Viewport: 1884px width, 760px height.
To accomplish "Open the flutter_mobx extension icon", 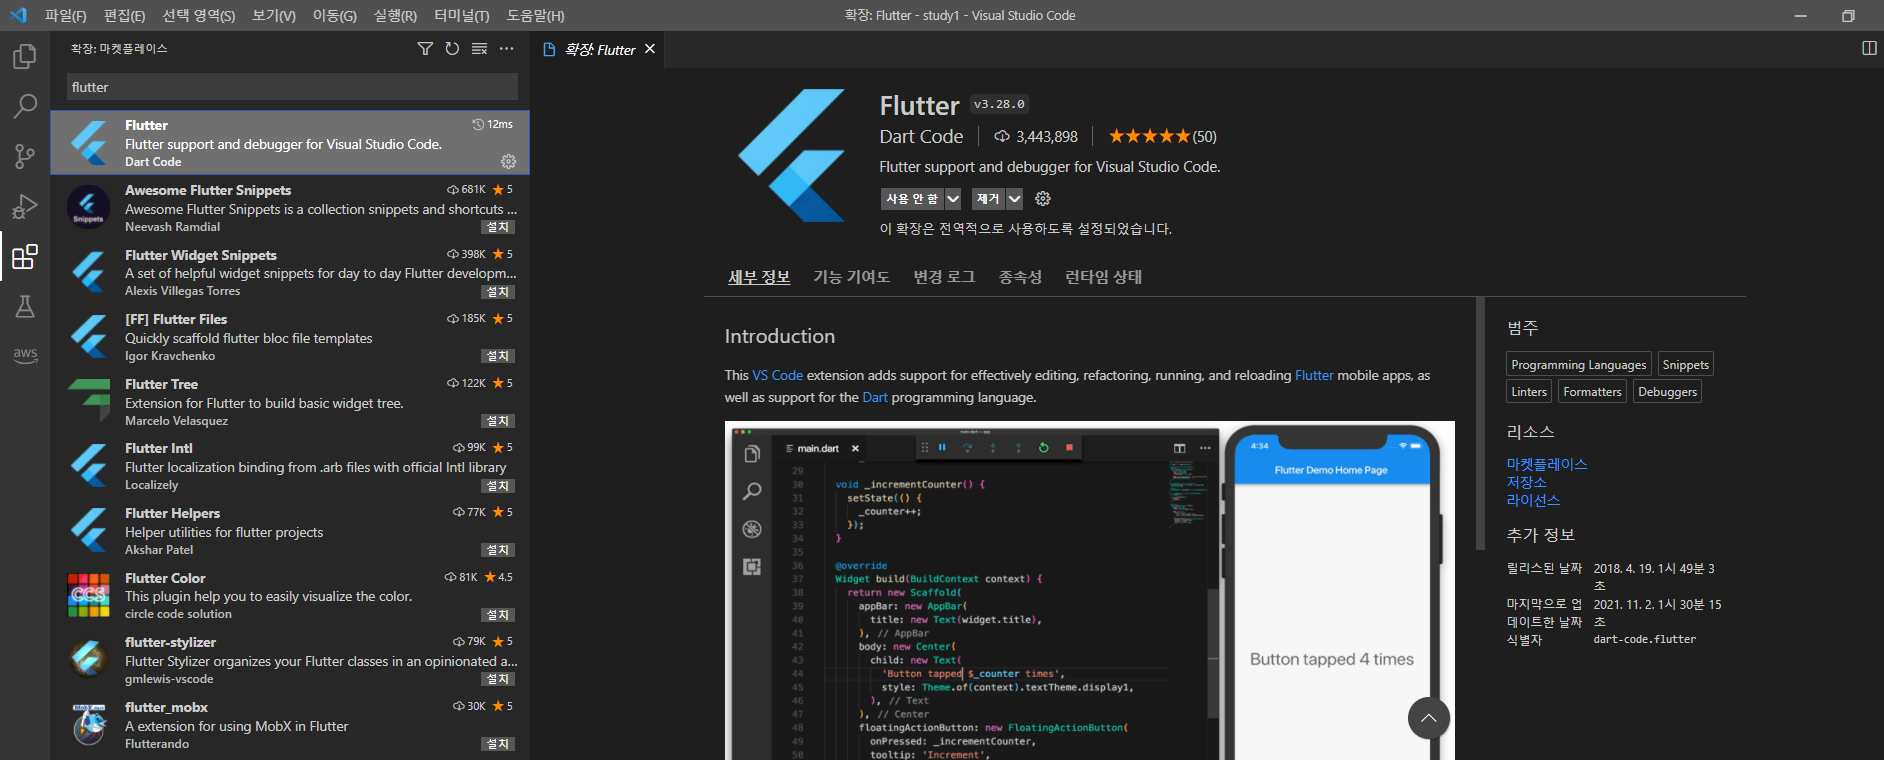I will pos(88,724).
